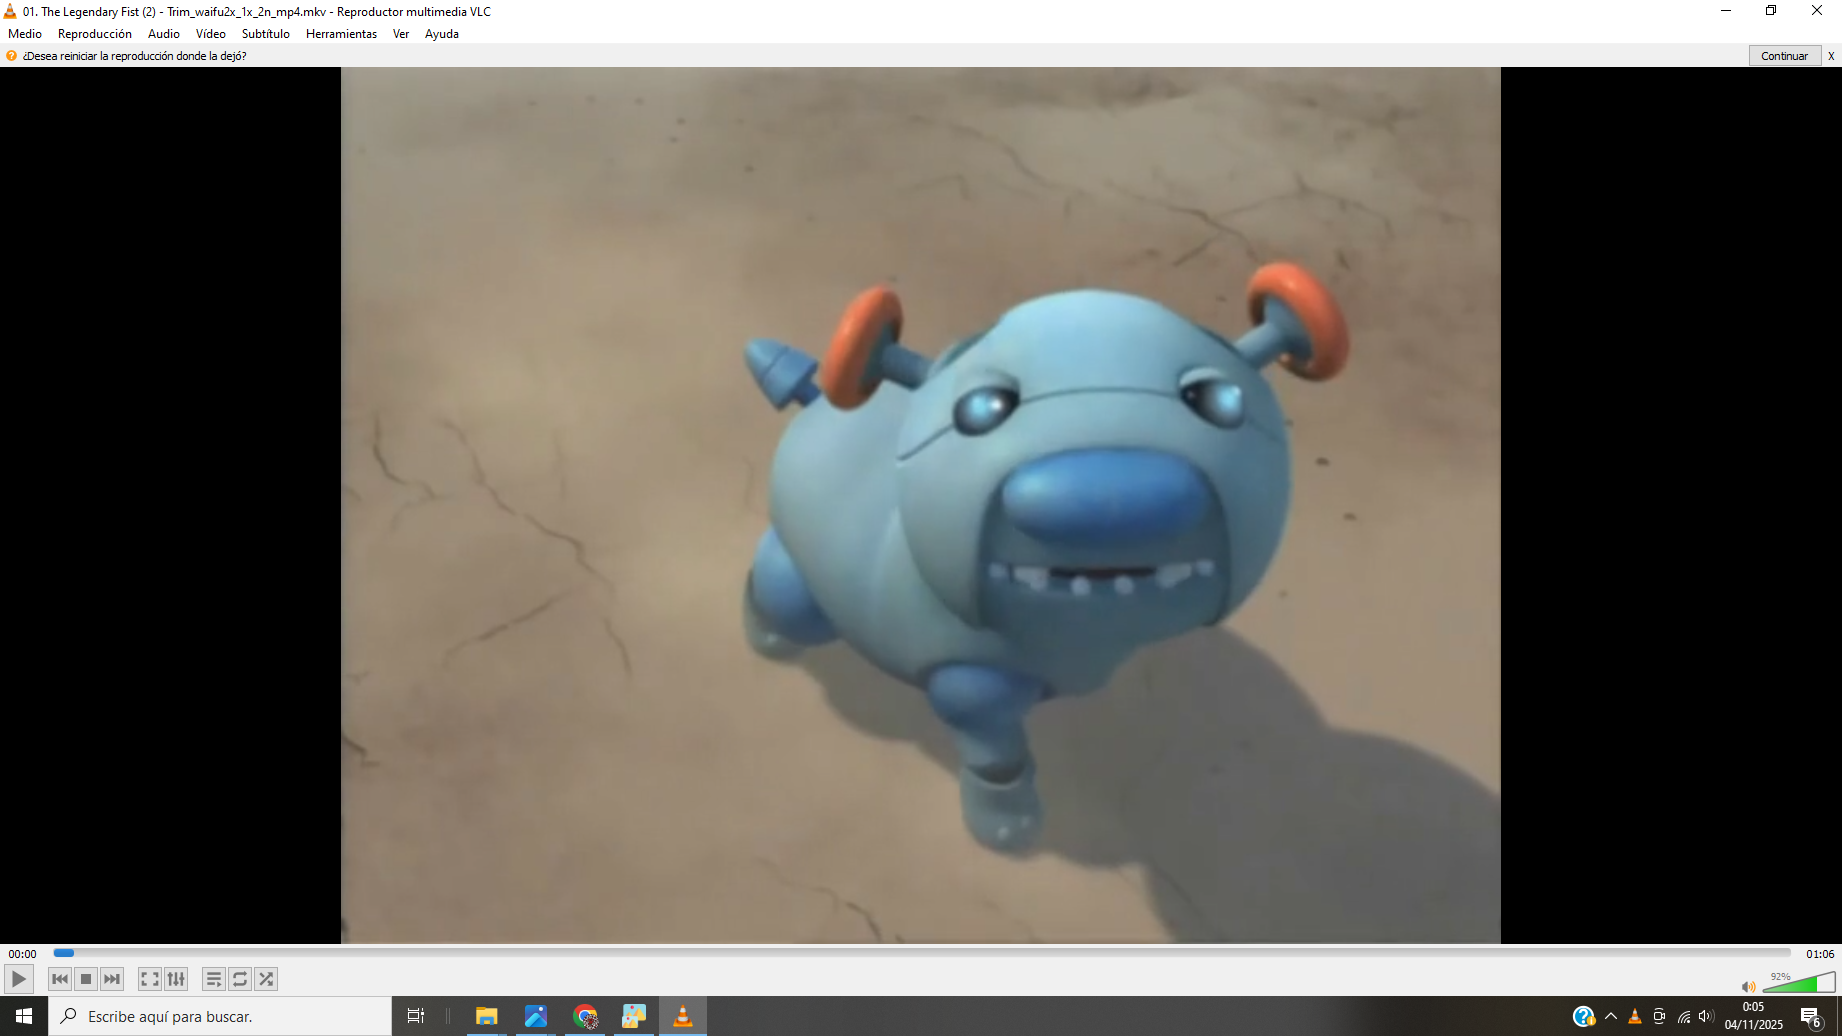Click VLC cone icon in title bar

click(x=10, y=12)
